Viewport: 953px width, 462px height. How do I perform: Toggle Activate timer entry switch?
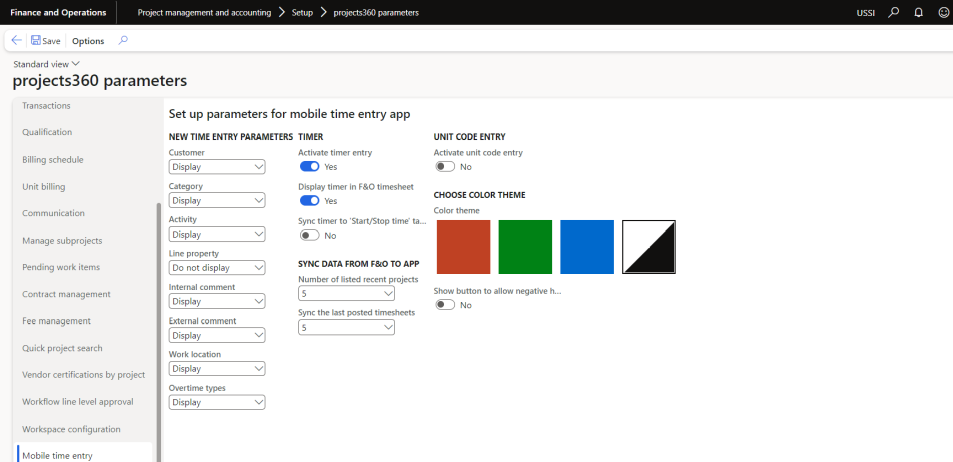309,167
